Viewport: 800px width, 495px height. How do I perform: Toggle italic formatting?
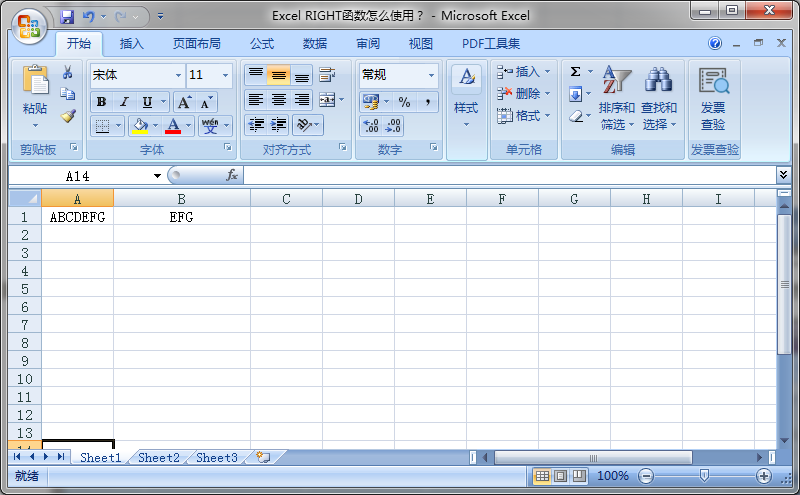pos(124,102)
